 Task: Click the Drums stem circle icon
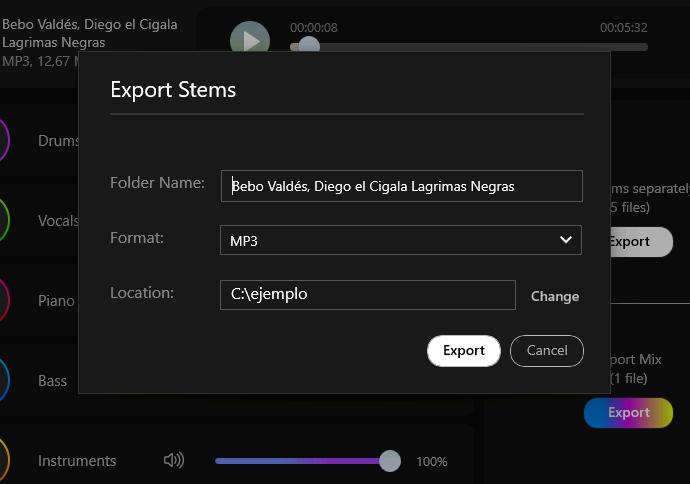click(x=4, y=140)
